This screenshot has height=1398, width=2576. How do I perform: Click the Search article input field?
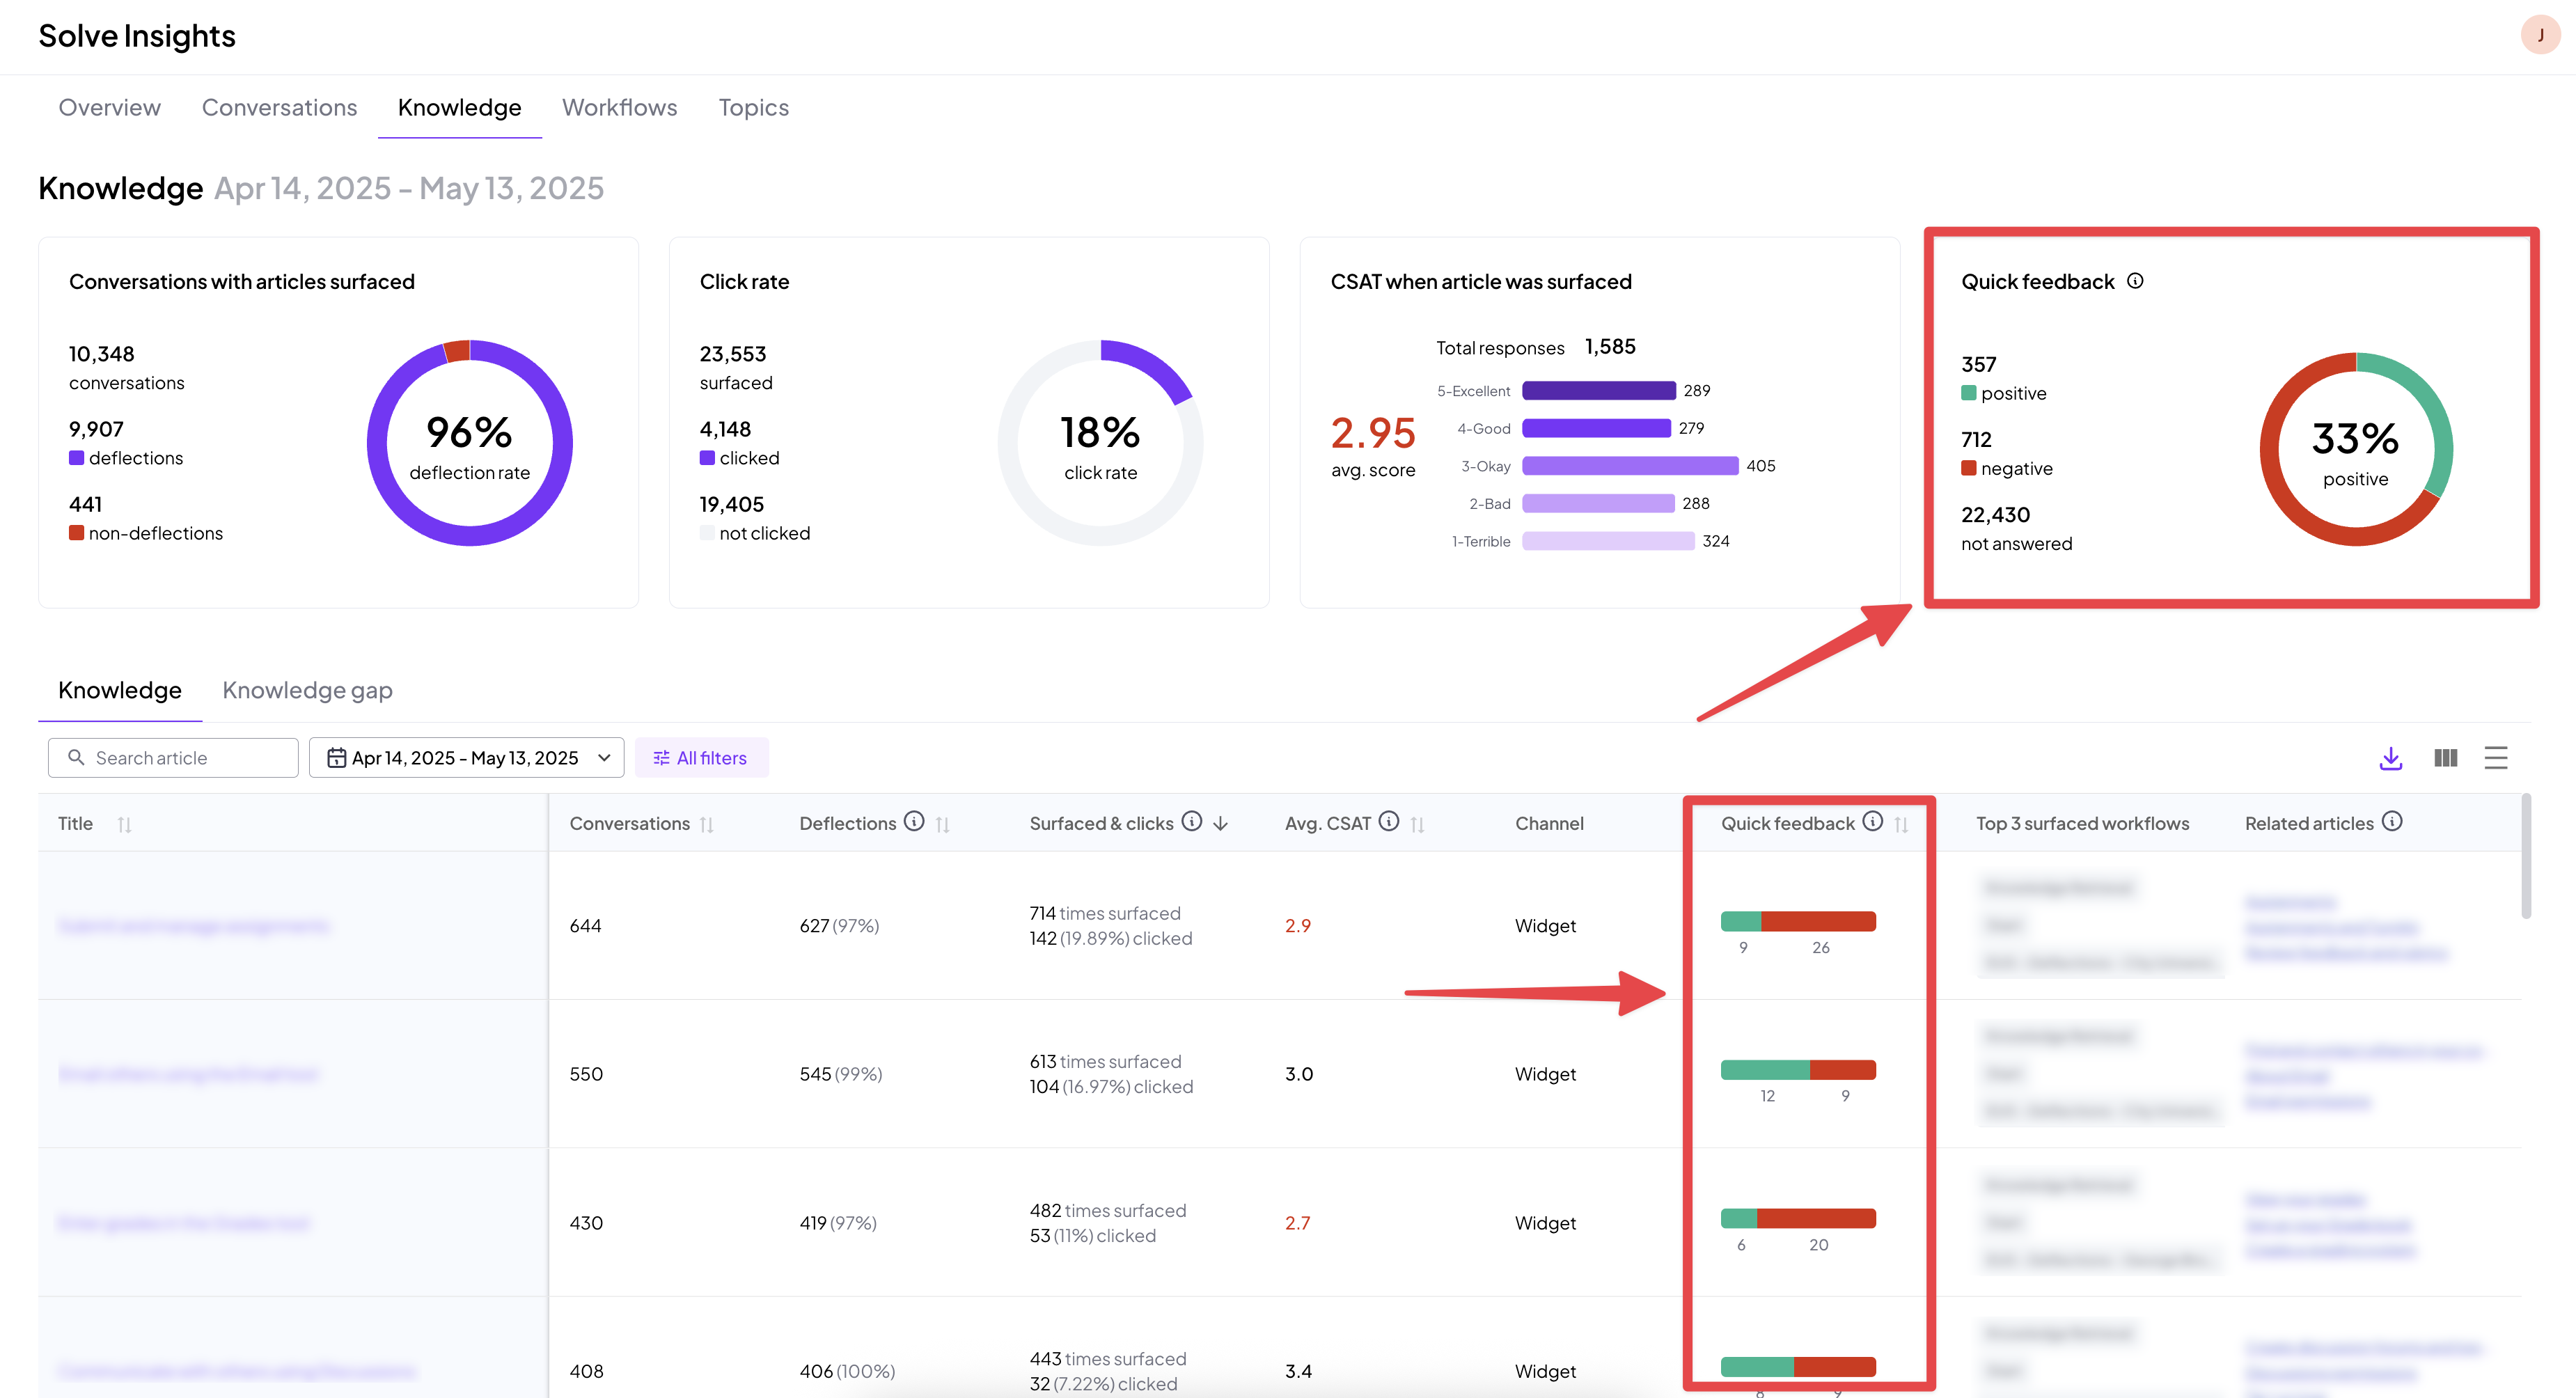[x=173, y=758]
